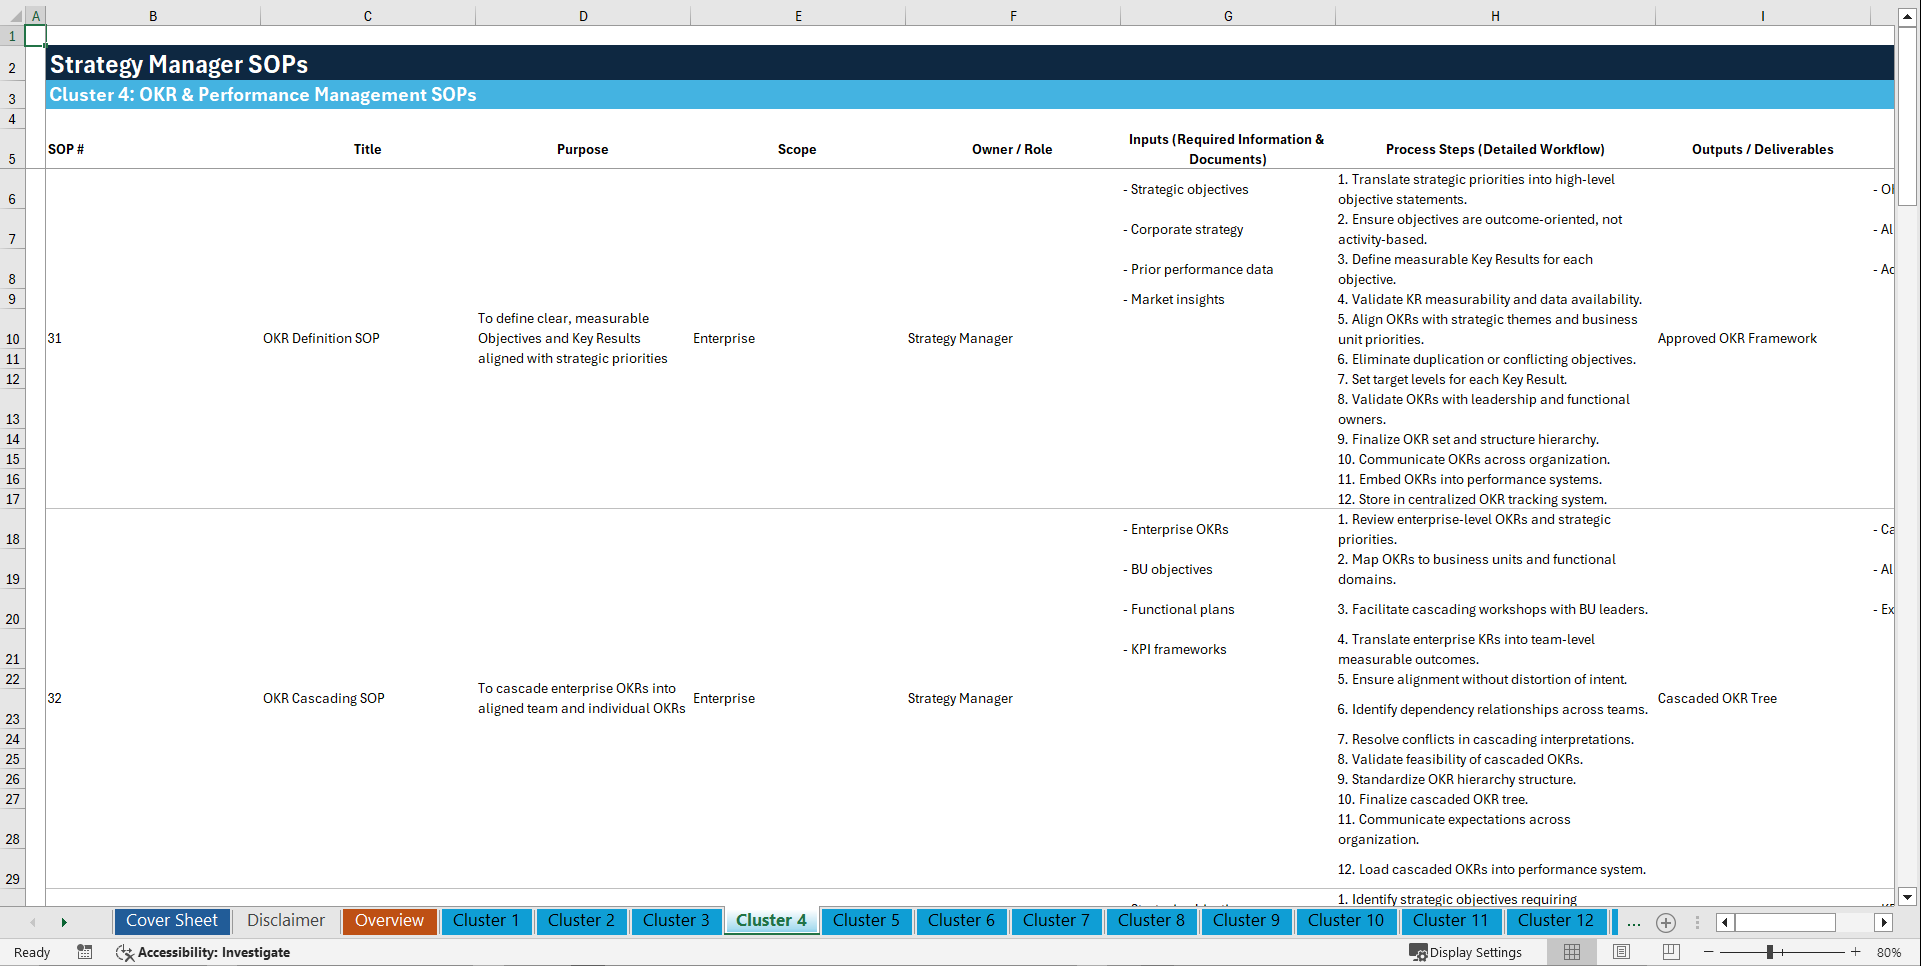Click cell containing OKR Cascading SOP
Viewport: 1921px width, 966px height.
click(x=323, y=698)
